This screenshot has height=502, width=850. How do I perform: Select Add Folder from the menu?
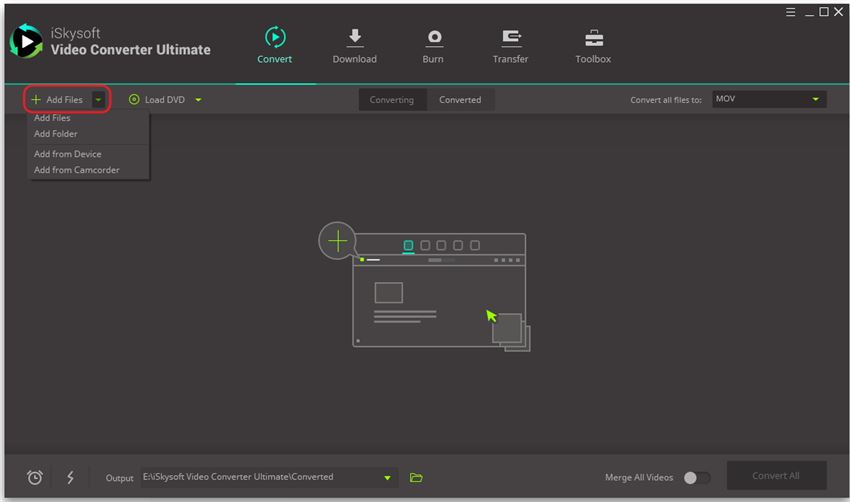pos(56,134)
